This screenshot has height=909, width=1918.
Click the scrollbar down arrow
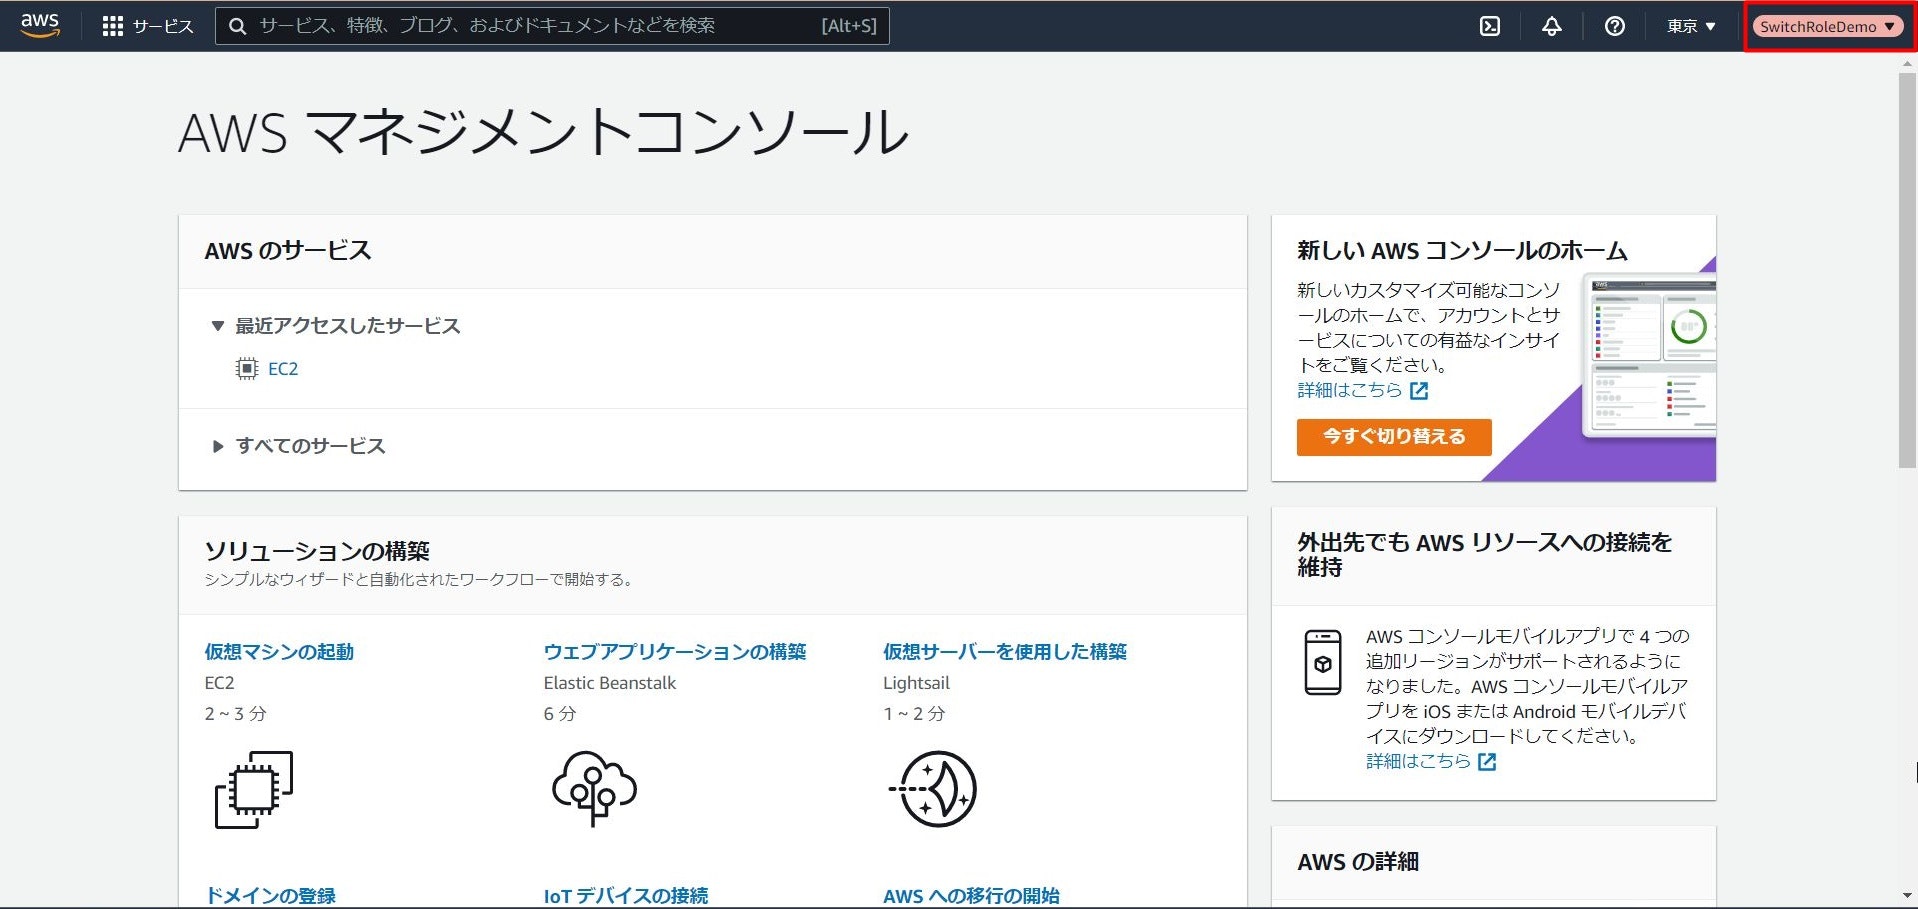click(1908, 896)
